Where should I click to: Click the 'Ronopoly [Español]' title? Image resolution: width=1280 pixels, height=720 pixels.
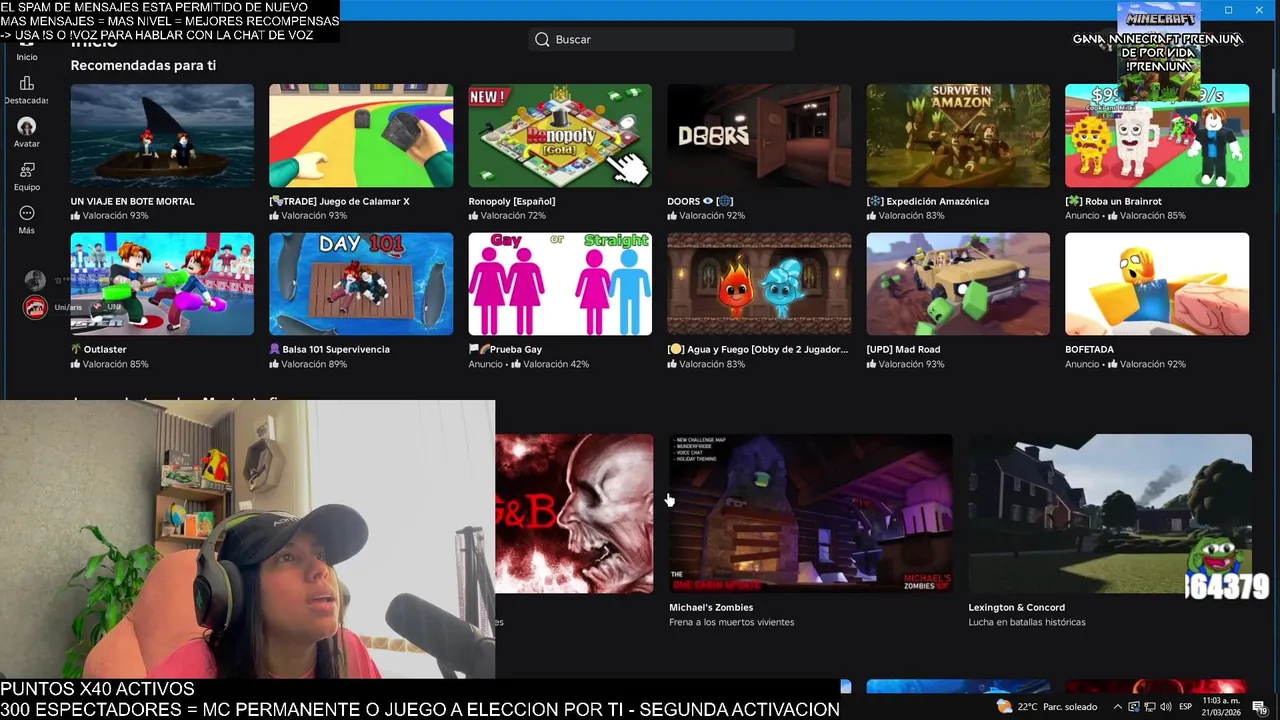coord(511,201)
